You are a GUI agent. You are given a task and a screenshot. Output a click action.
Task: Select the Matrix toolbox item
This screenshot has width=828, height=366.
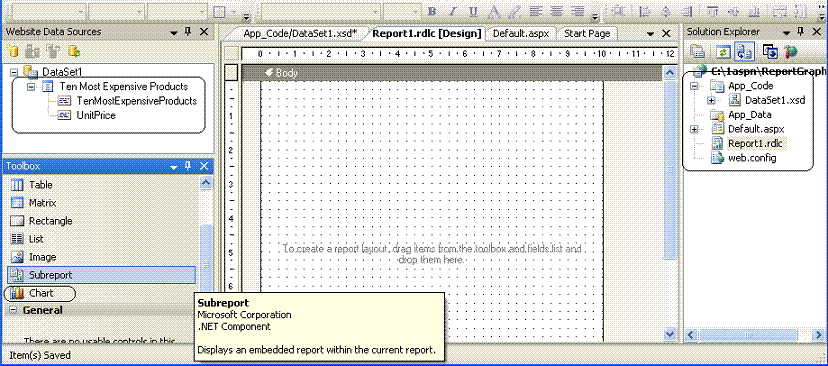100,203
